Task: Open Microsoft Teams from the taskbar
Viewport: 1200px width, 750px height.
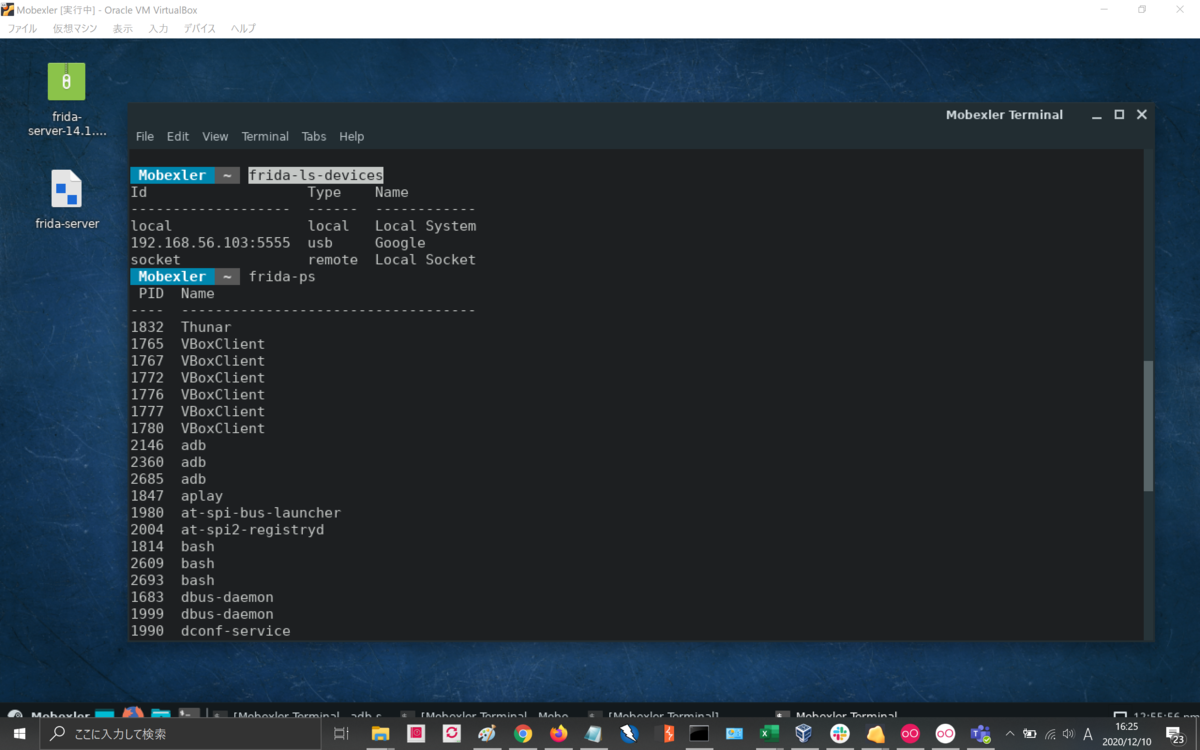Action: tap(980, 734)
